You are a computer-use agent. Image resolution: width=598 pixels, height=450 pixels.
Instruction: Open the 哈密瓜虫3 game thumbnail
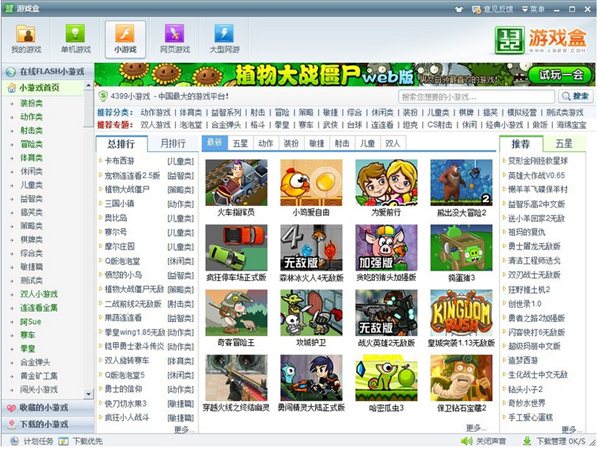coord(386,378)
